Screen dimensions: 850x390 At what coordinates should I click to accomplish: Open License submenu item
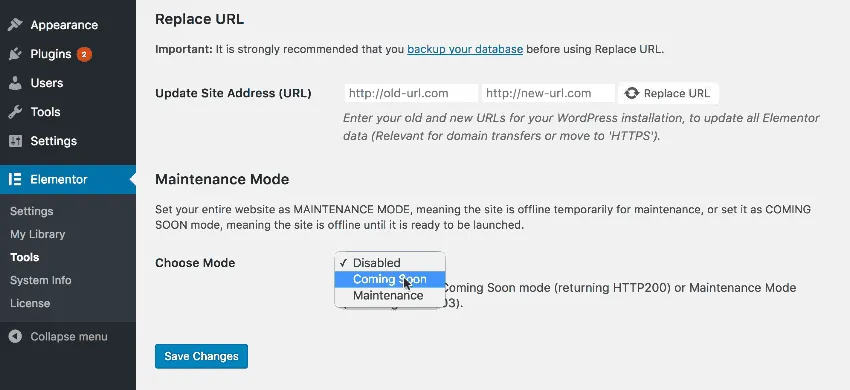click(30, 303)
